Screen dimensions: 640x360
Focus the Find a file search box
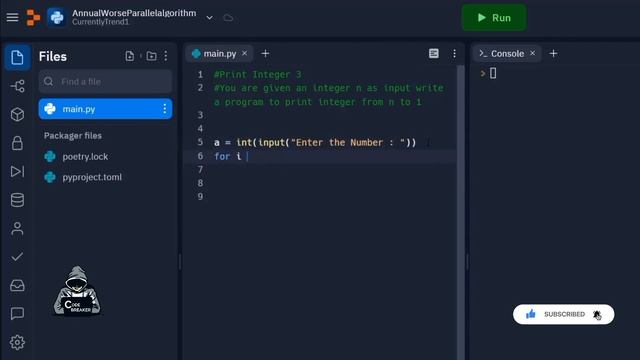[105, 82]
